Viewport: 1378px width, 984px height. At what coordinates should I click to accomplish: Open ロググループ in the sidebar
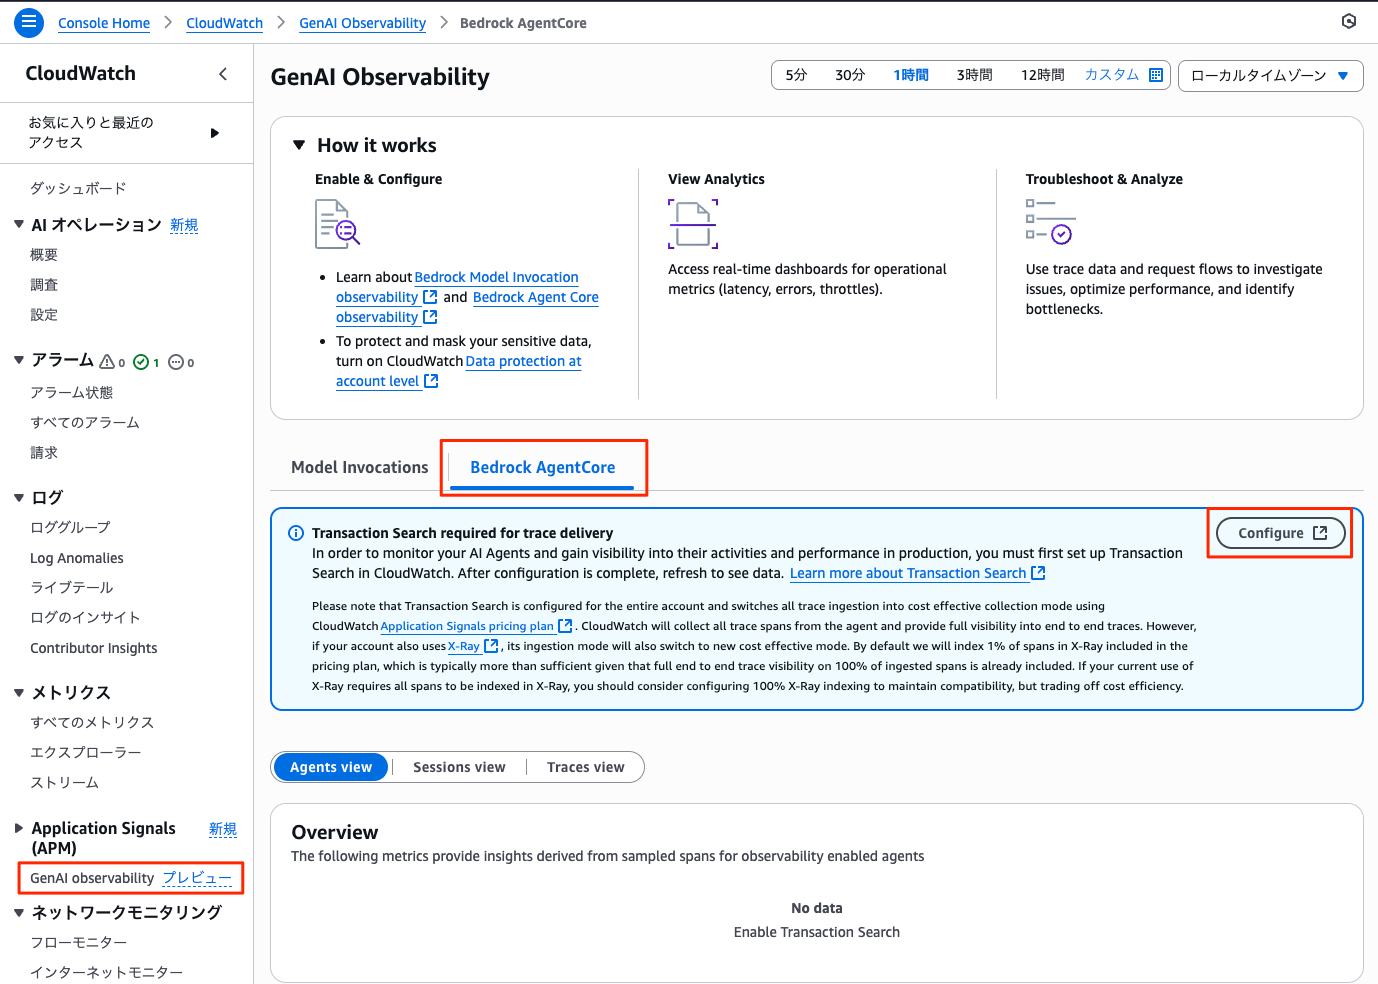[x=70, y=527]
